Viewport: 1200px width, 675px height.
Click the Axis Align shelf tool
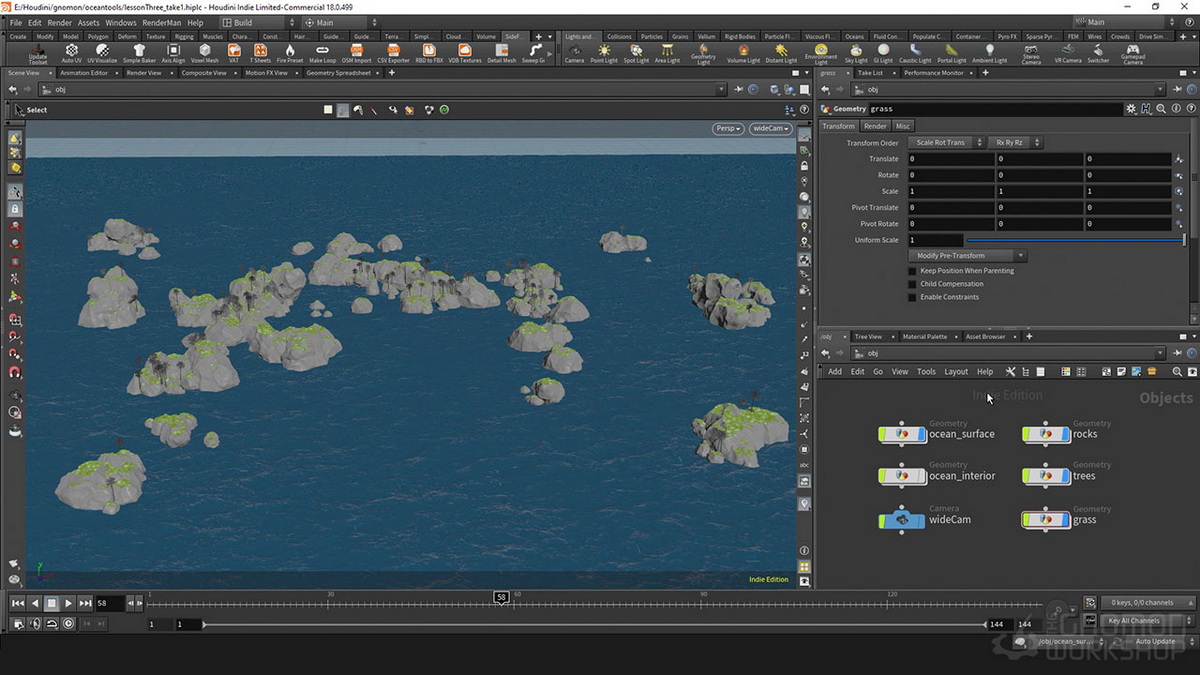pyautogui.click(x=173, y=53)
